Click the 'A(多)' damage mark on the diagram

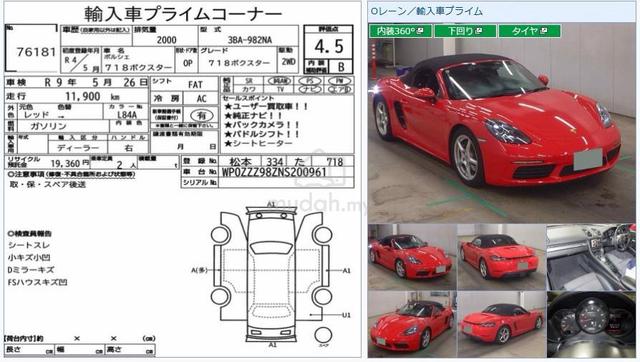point(200,270)
